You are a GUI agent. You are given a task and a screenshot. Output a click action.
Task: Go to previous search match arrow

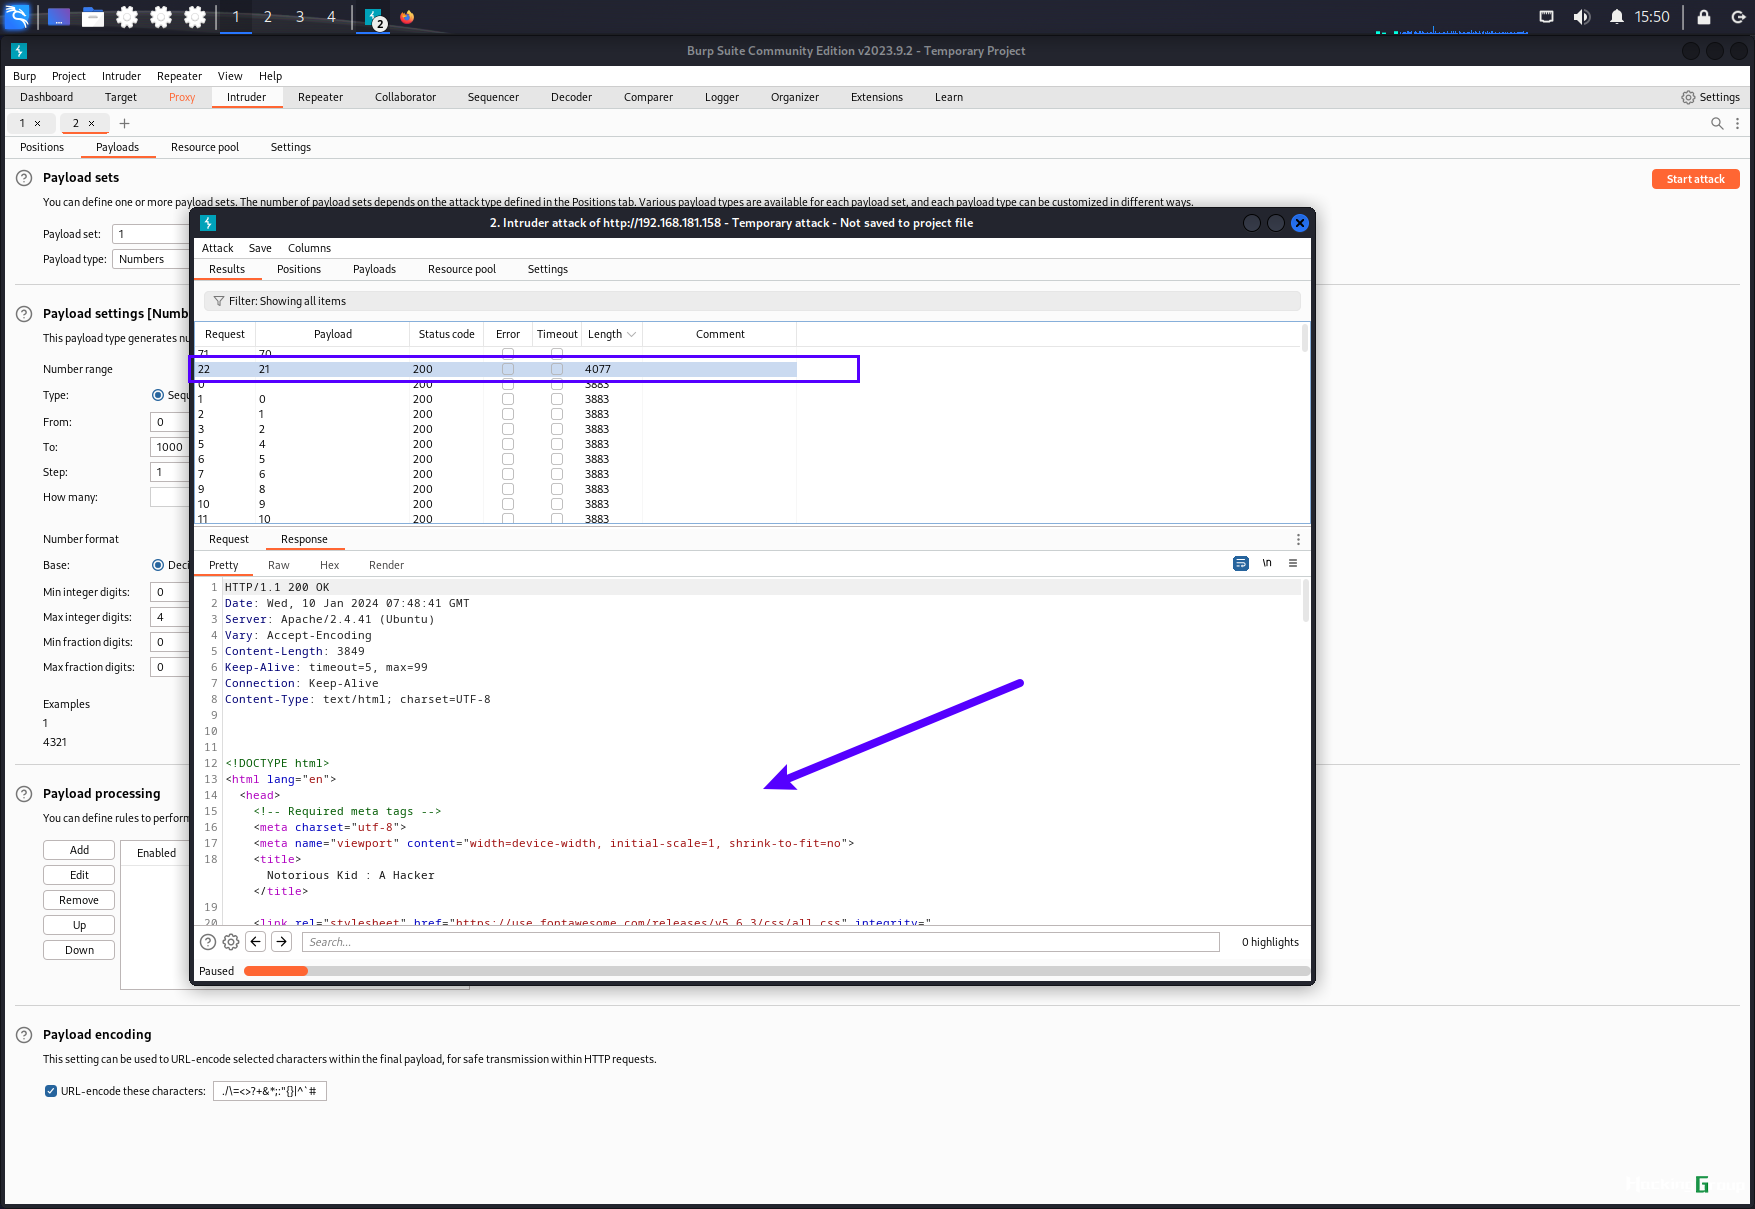(256, 942)
